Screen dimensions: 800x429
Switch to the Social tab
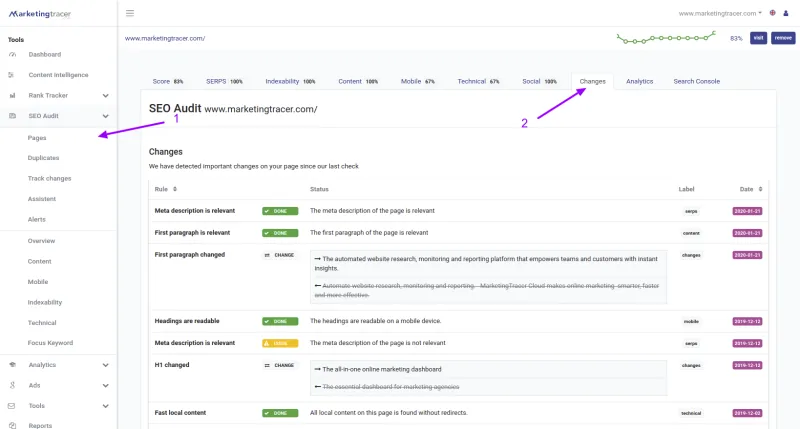point(539,81)
